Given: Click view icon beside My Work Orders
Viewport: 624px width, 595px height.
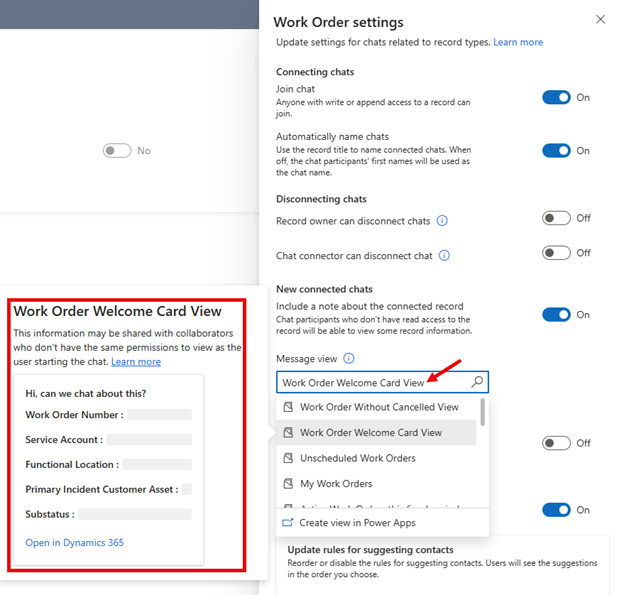Looking at the screenshot, I should pyautogui.click(x=288, y=484).
